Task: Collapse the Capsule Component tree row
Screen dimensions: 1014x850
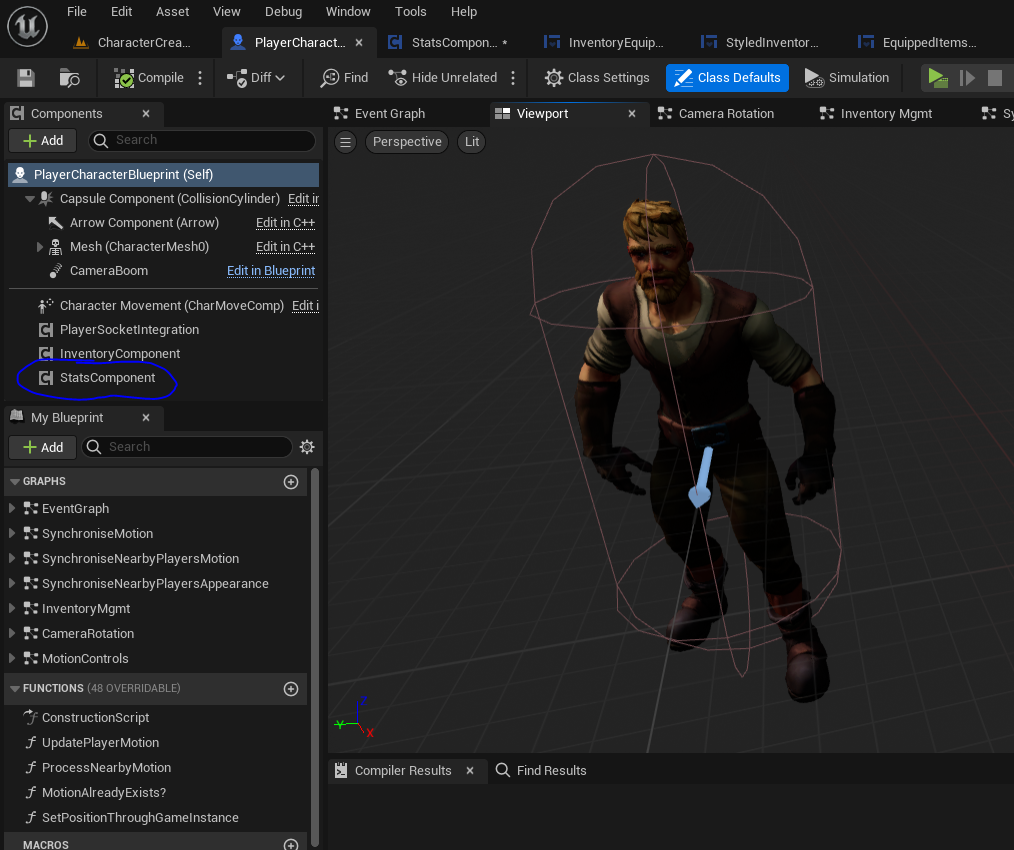Action: tap(29, 199)
